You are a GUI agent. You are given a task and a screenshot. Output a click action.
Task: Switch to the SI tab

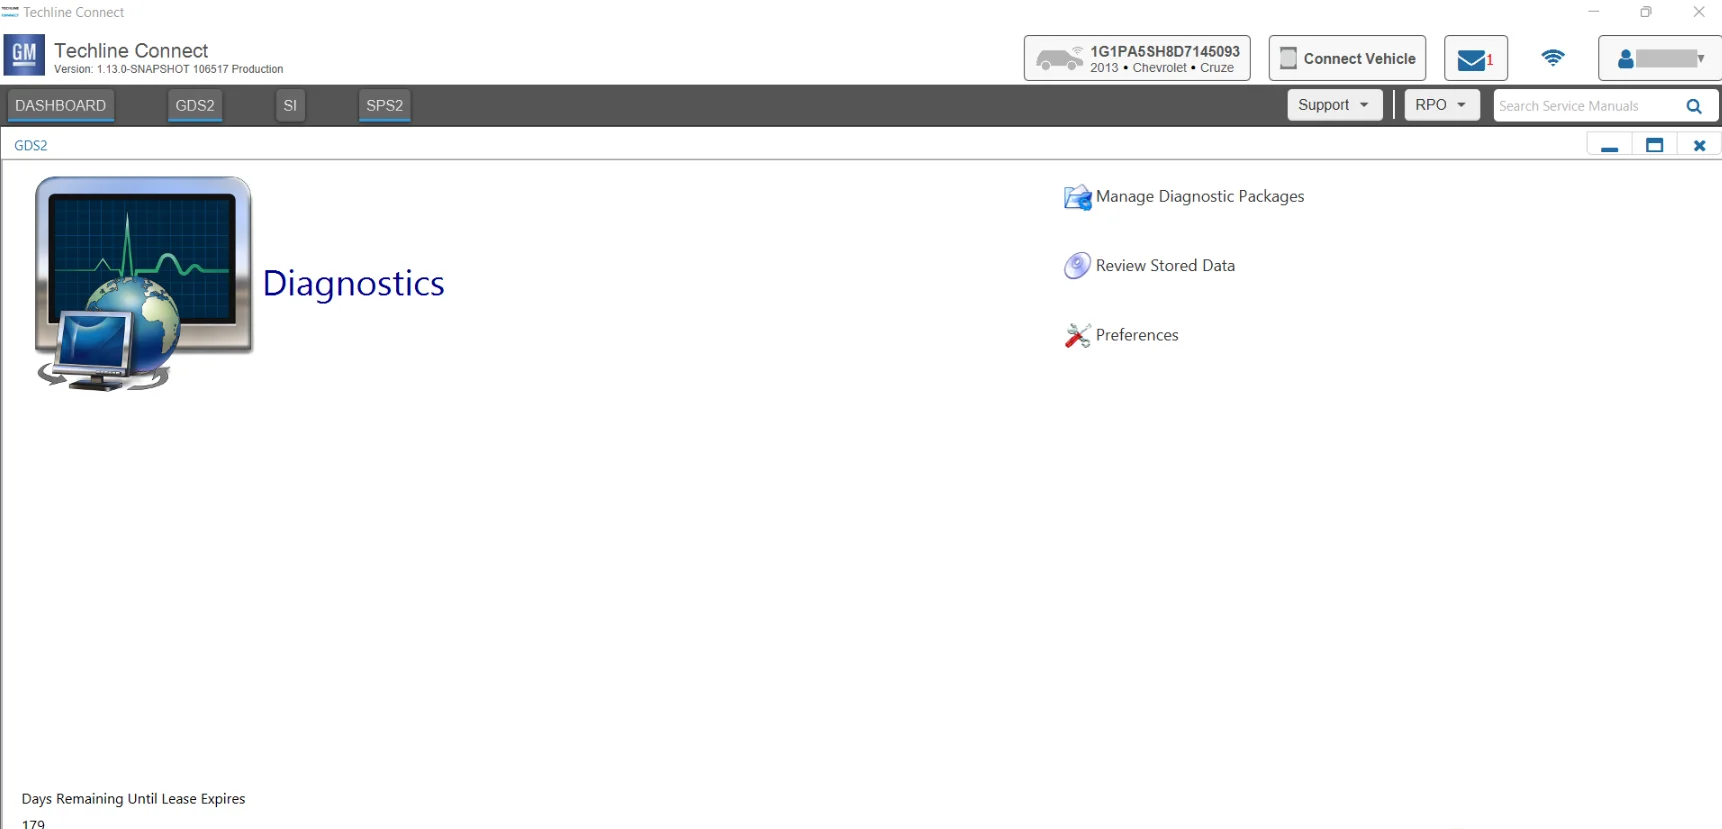click(x=290, y=105)
